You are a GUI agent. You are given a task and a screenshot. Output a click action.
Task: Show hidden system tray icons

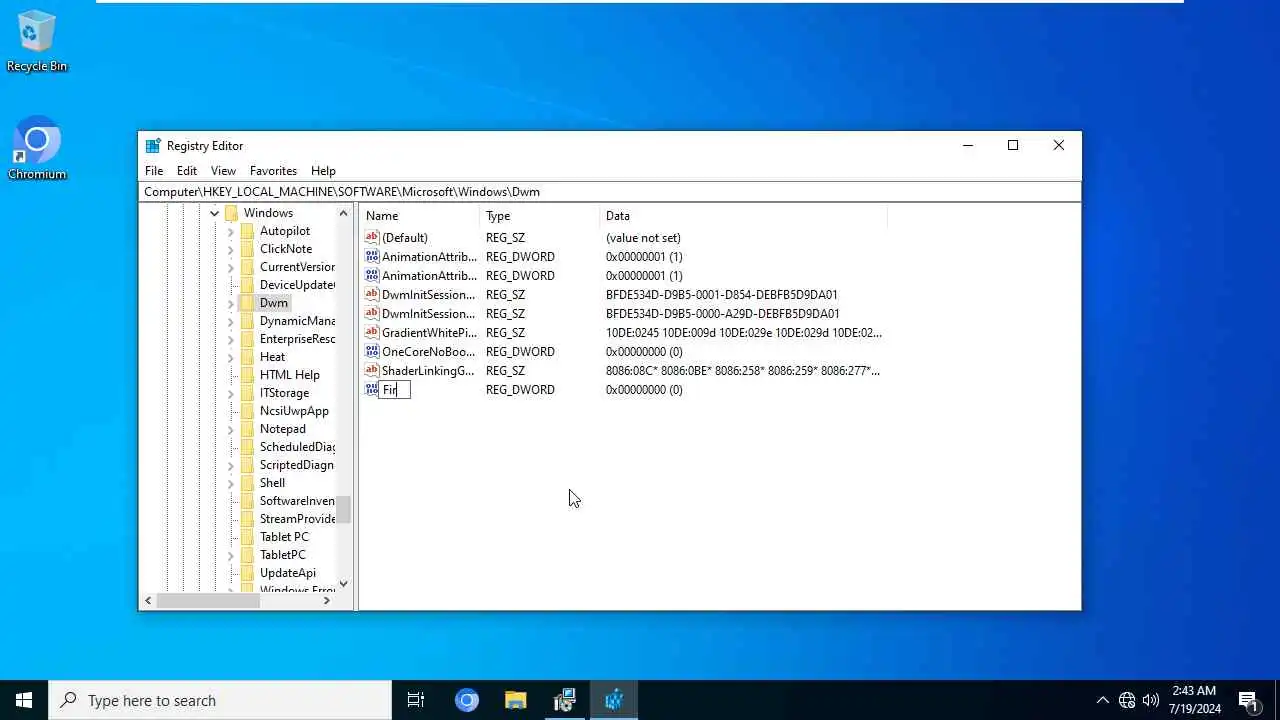pyautogui.click(x=1103, y=700)
